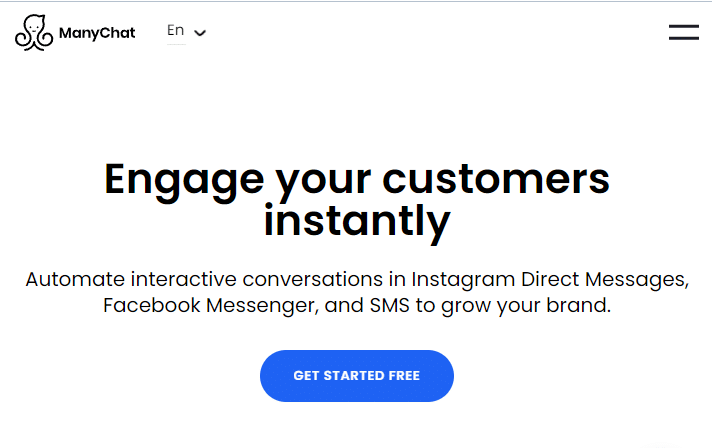Click the GET STARTED FREE button

pos(356,375)
